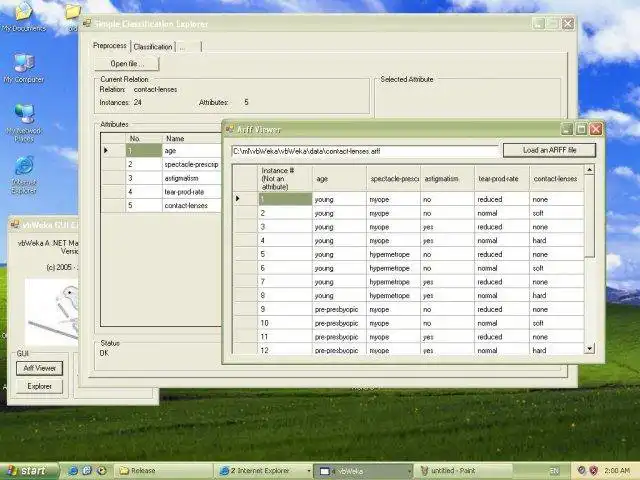Viewport: 640px width, 480px height.
Task: Select the 'spectacle-prescrip' column header in Arff Viewer
Action: tap(393, 179)
